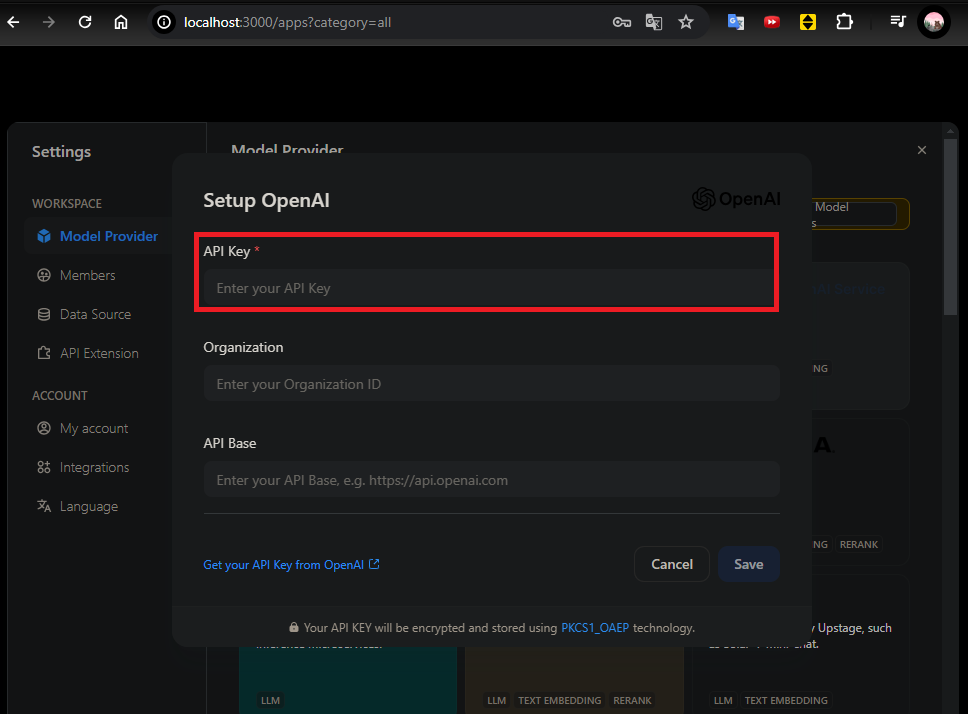Click the address bar URL
The height and width of the screenshot is (714, 968).
pos(288,22)
